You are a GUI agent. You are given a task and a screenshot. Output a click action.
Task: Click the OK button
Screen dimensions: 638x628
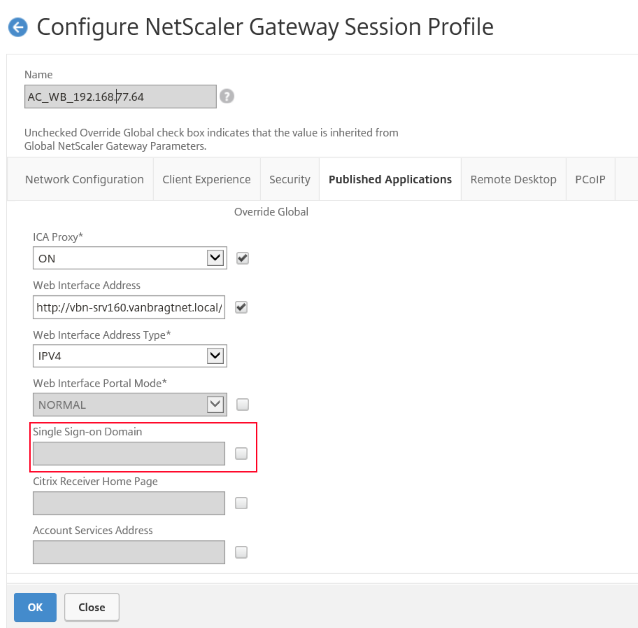coord(35,607)
